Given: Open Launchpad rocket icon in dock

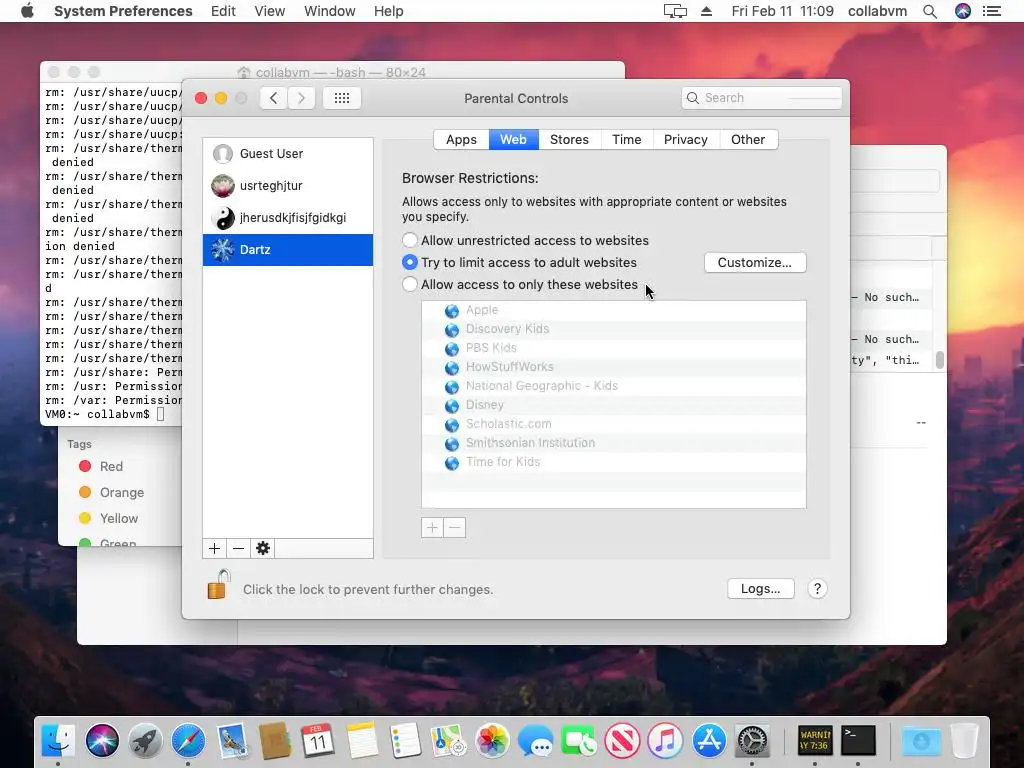Looking at the screenshot, I should pos(145,741).
